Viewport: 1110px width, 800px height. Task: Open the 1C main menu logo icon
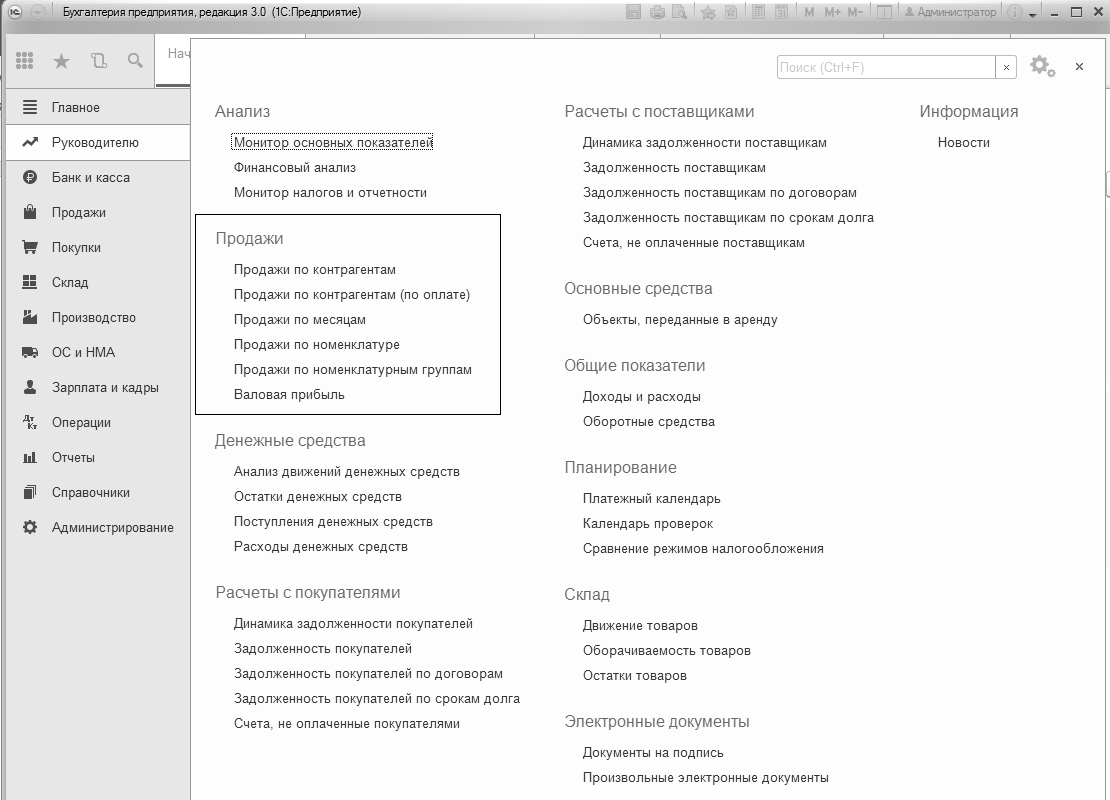[15, 12]
